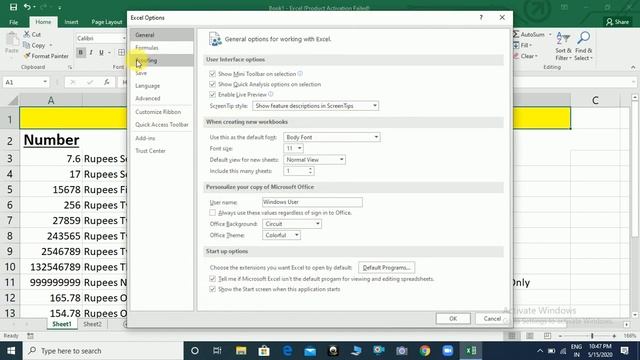Open the File tab
The image size is (640, 360).
tap(13, 22)
